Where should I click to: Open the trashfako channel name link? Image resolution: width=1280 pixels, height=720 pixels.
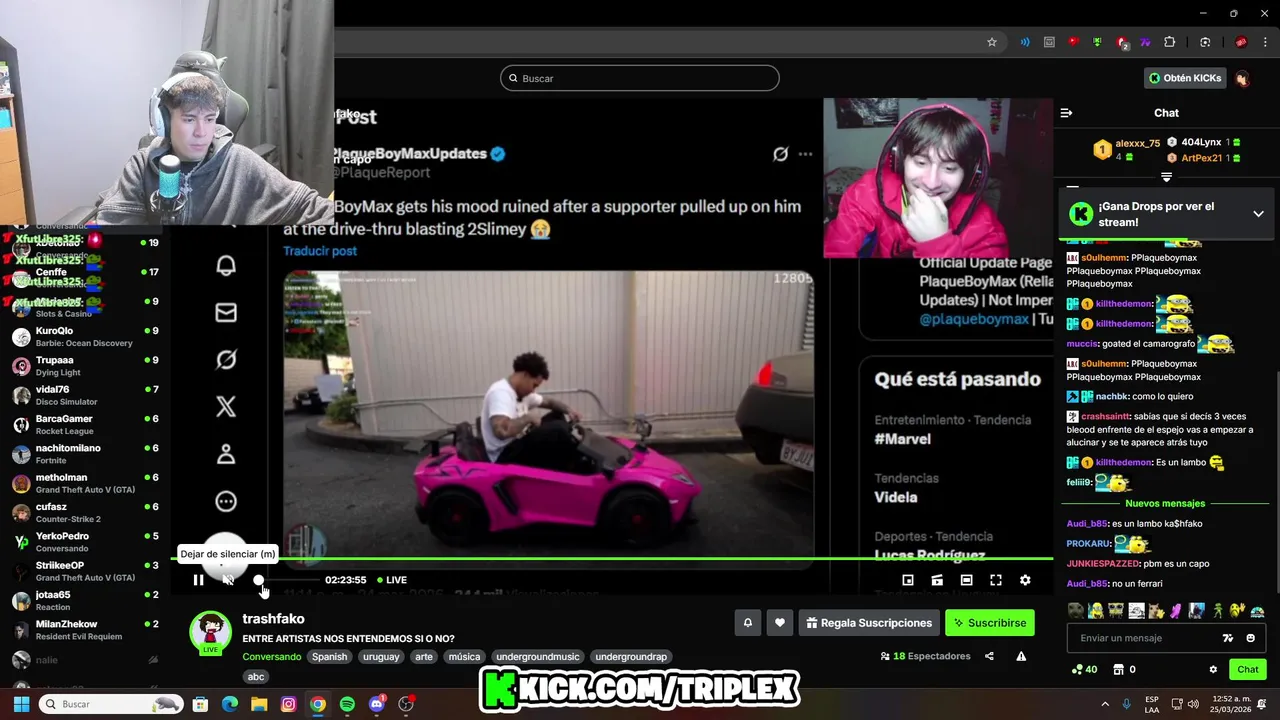(x=273, y=619)
